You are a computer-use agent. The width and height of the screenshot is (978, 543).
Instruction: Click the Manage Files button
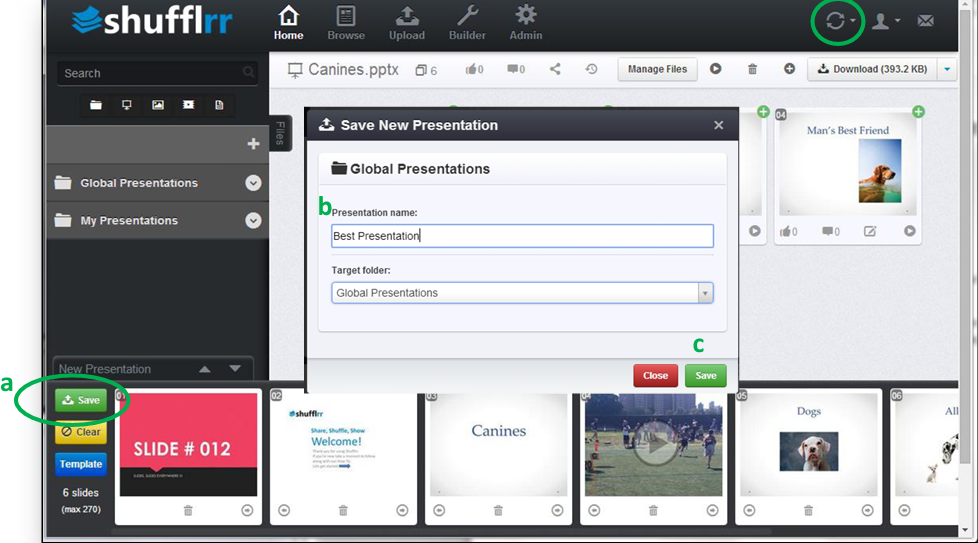point(657,69)
